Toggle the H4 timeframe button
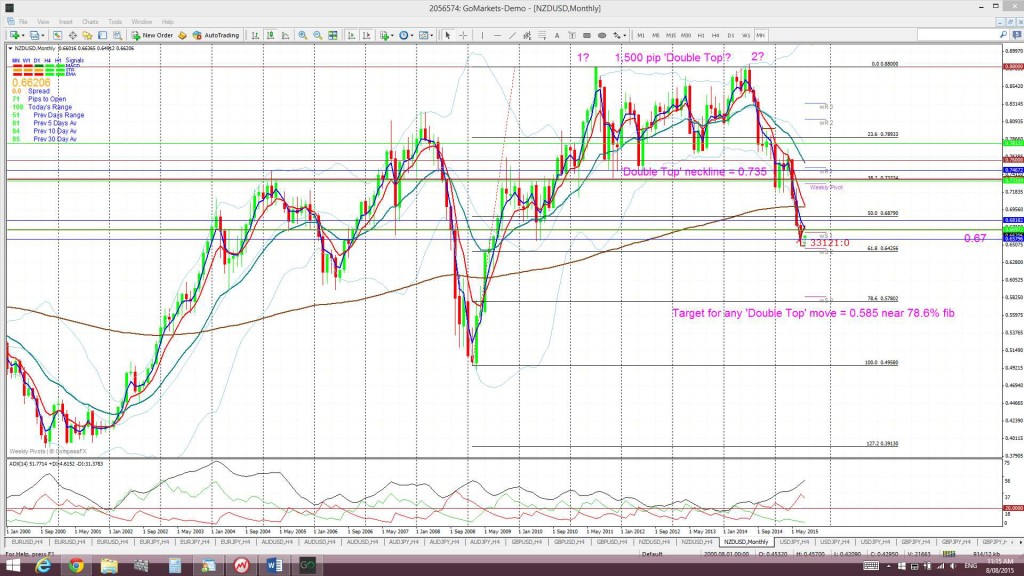 [716, 35]
